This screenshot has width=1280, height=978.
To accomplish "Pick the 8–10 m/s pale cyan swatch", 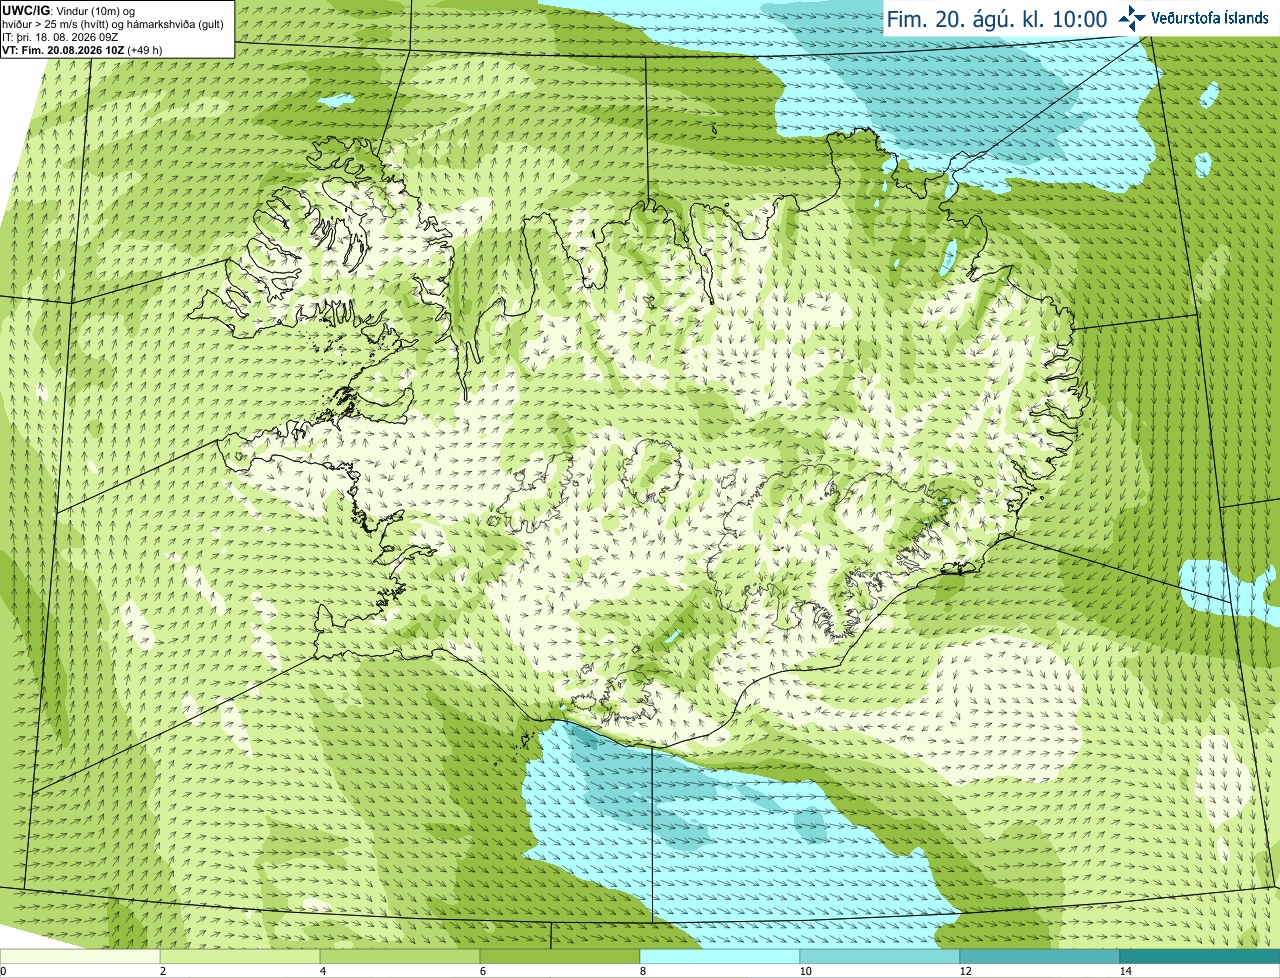I will 720,956.
